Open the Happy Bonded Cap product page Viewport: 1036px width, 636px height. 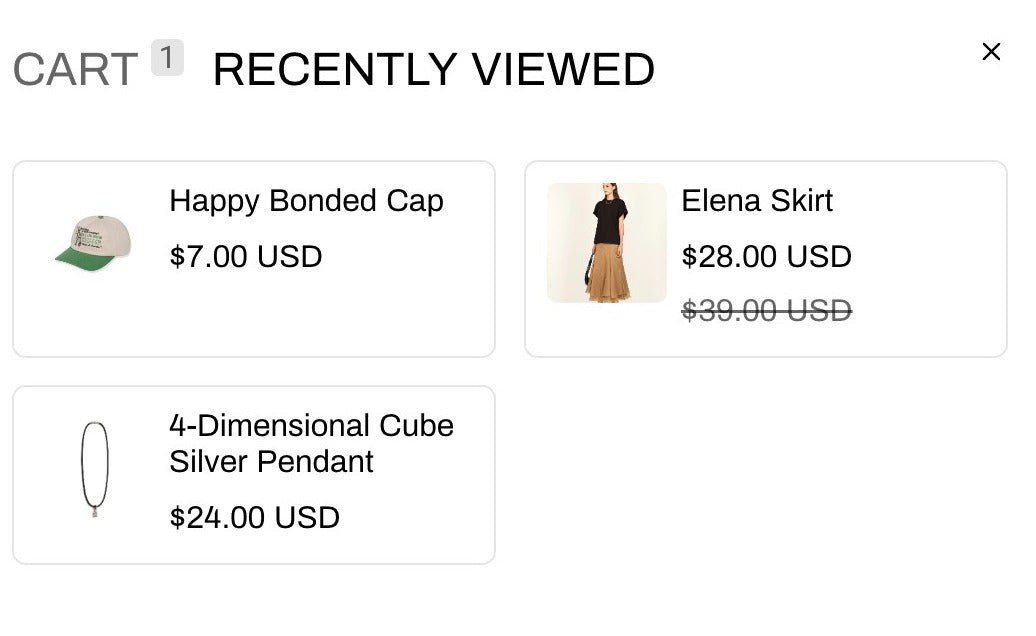[x=306, y=201]
